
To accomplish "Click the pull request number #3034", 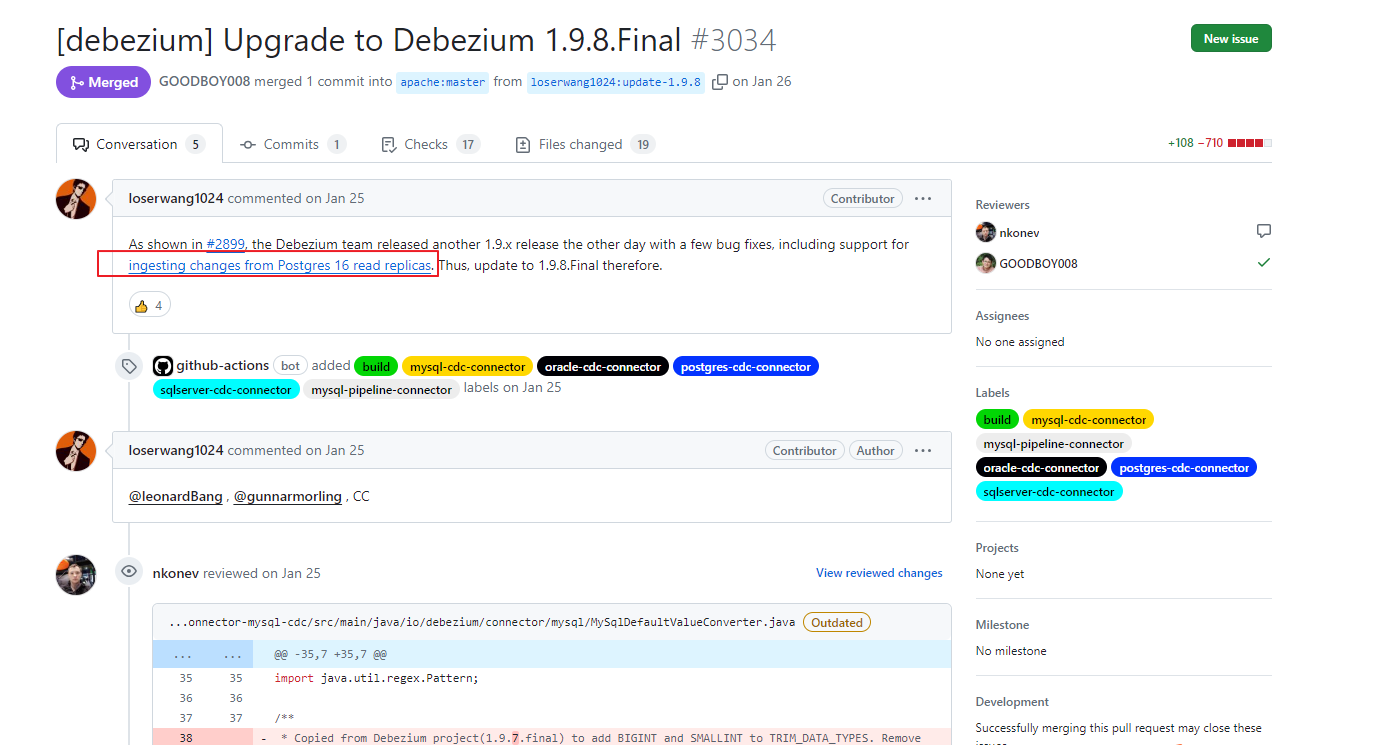I will pyautogui.click(x=733, y=40).
